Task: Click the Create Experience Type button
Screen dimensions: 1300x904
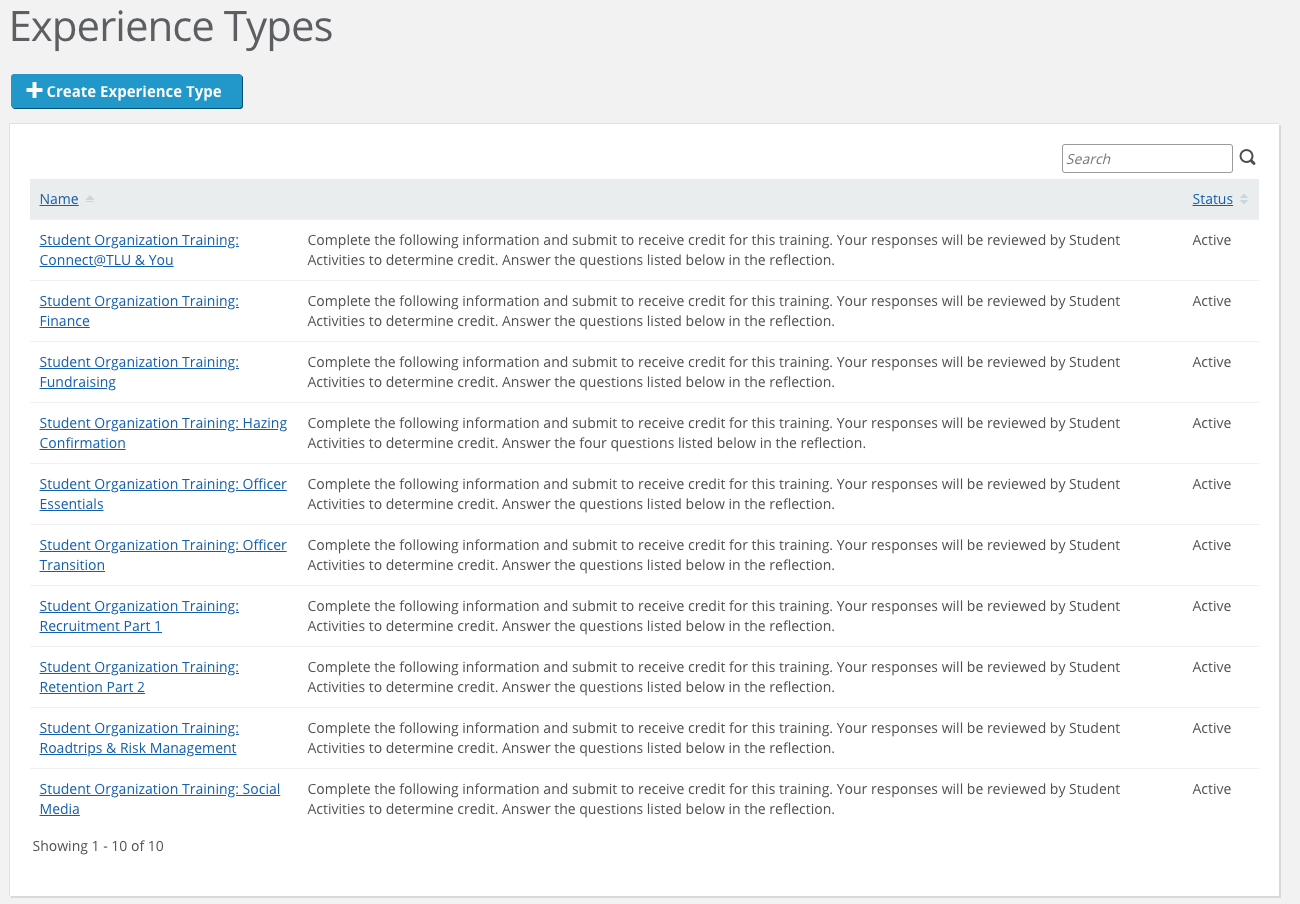Action: pyautogui.click(x=127, y=91)
